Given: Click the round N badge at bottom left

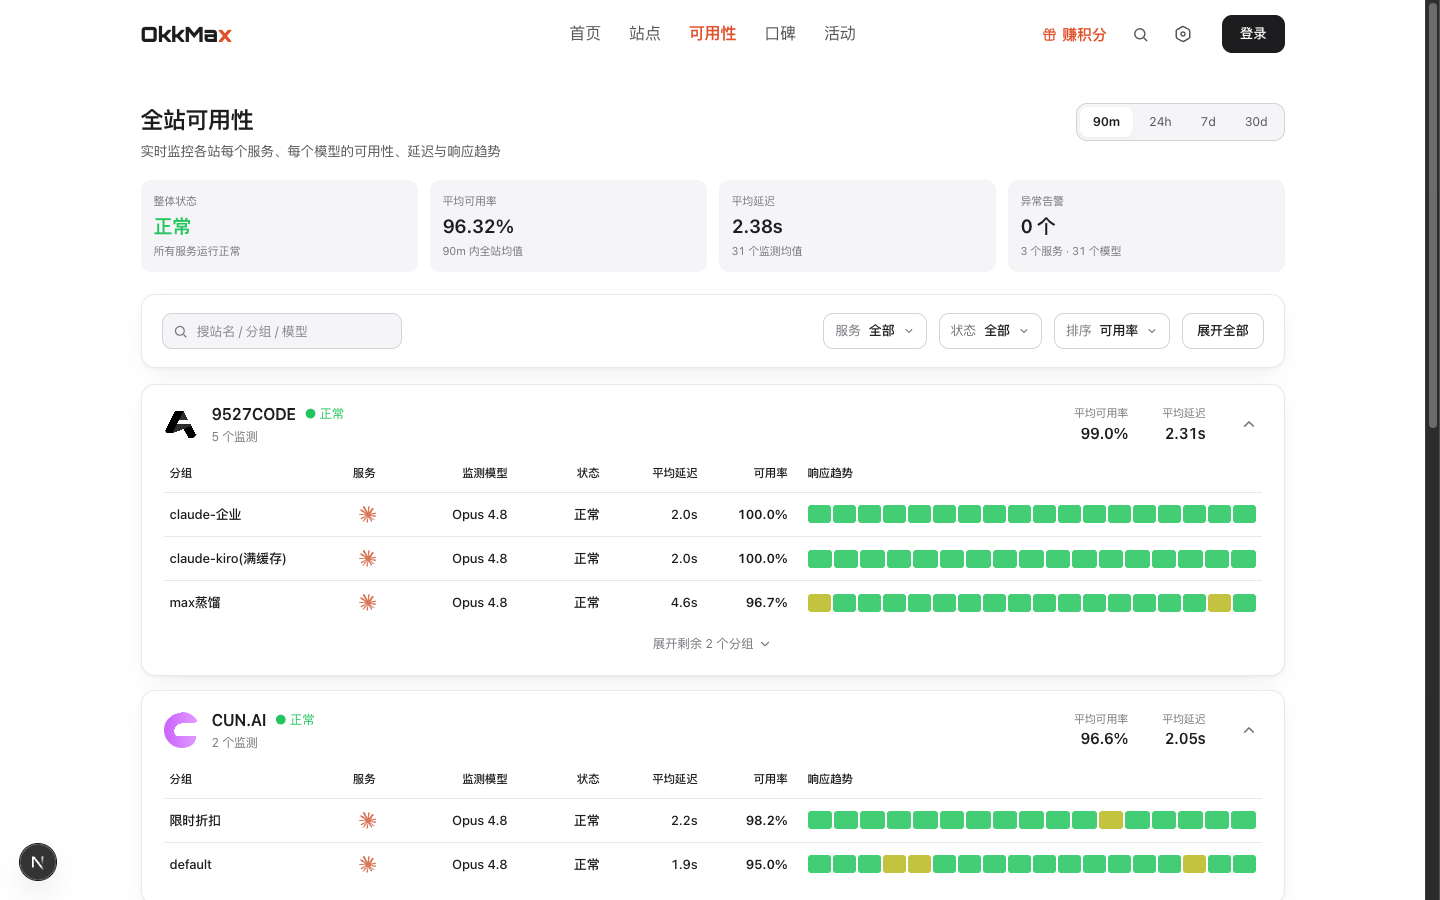Looking at the screenshot, I should point(38,862).
